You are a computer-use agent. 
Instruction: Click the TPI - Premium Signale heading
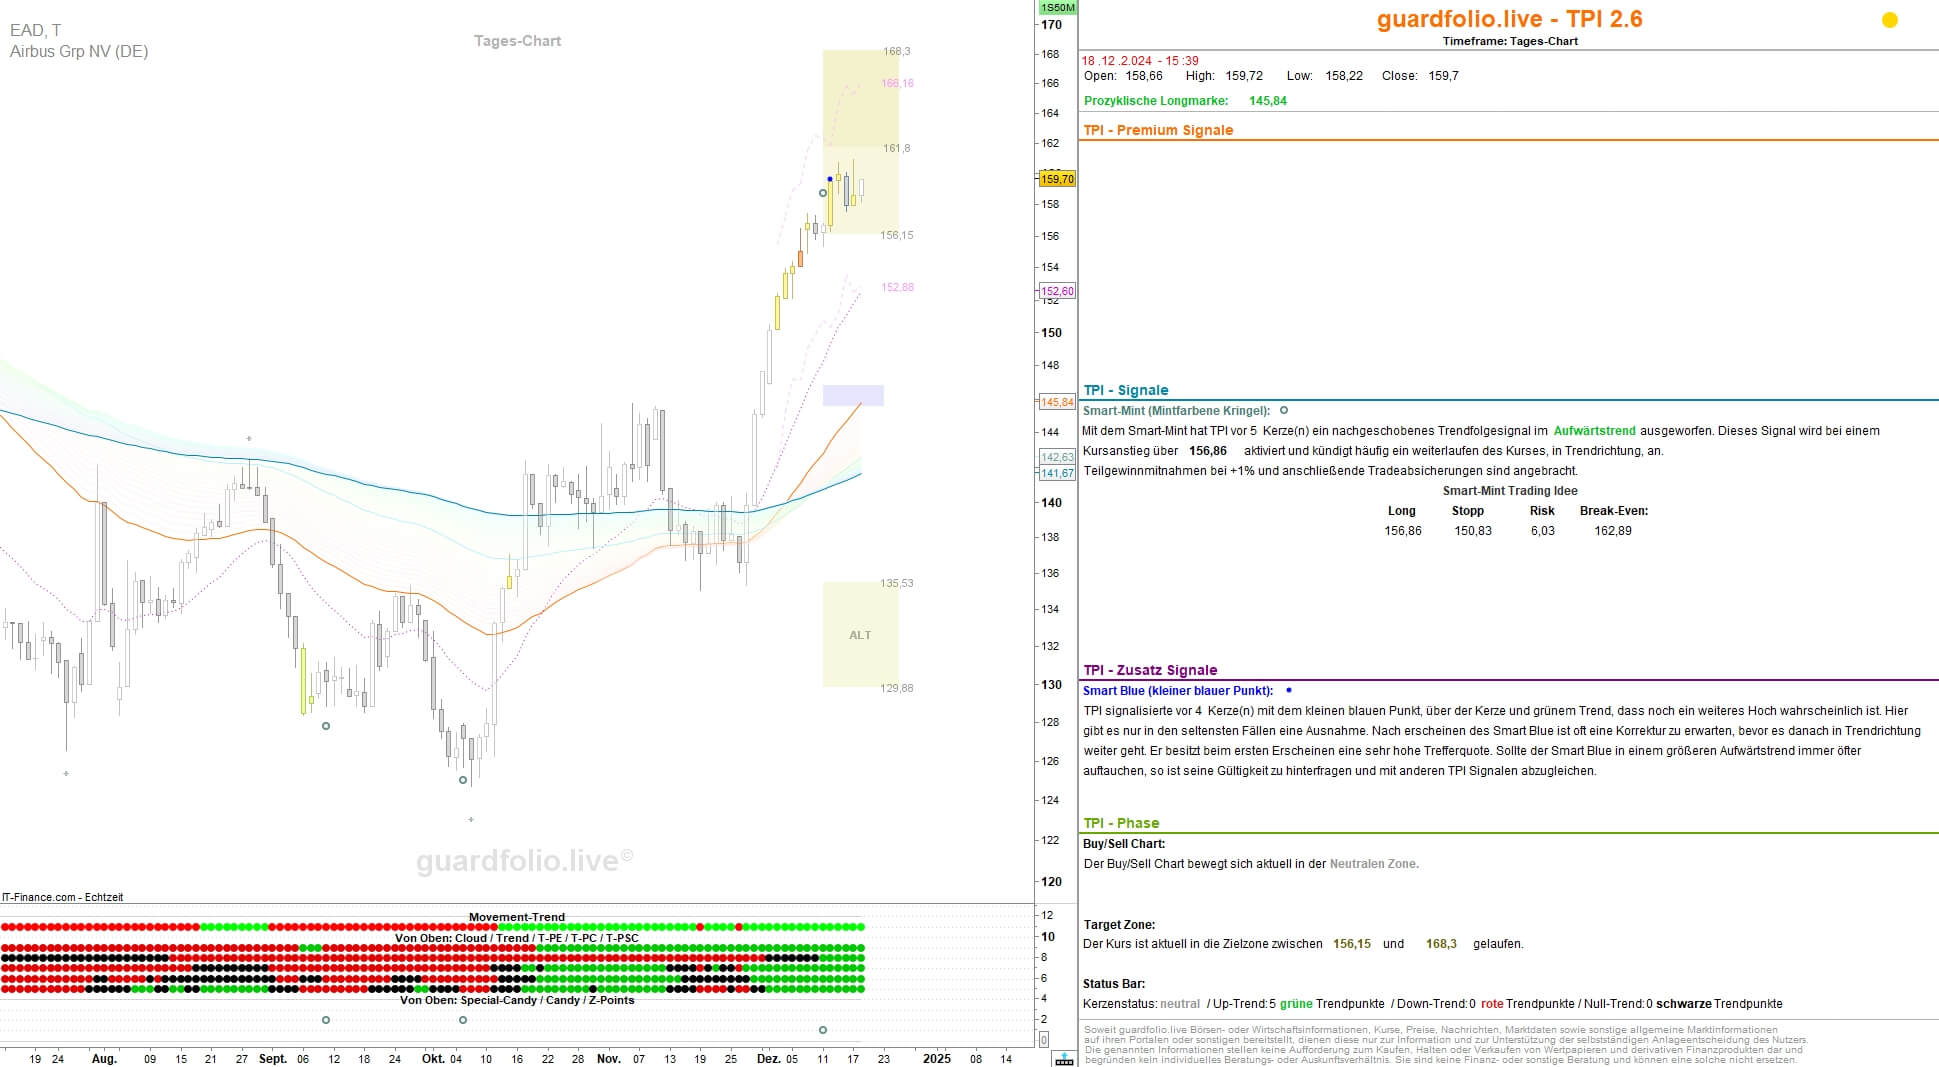point(1158,130)
